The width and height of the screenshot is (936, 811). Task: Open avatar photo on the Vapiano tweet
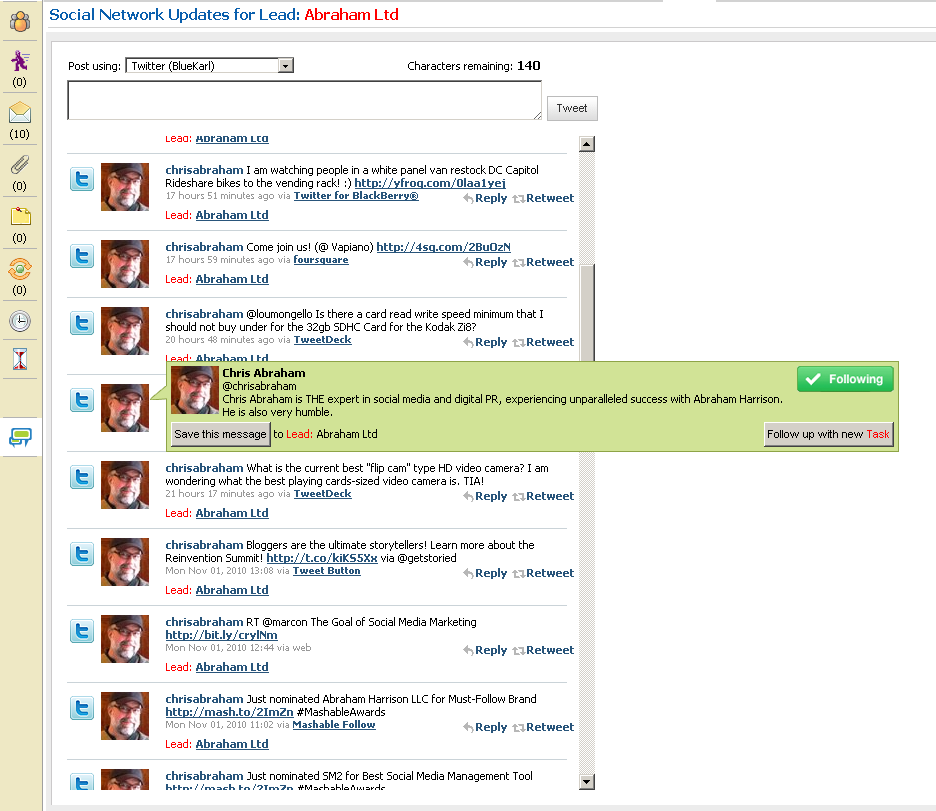pos(125,264)
